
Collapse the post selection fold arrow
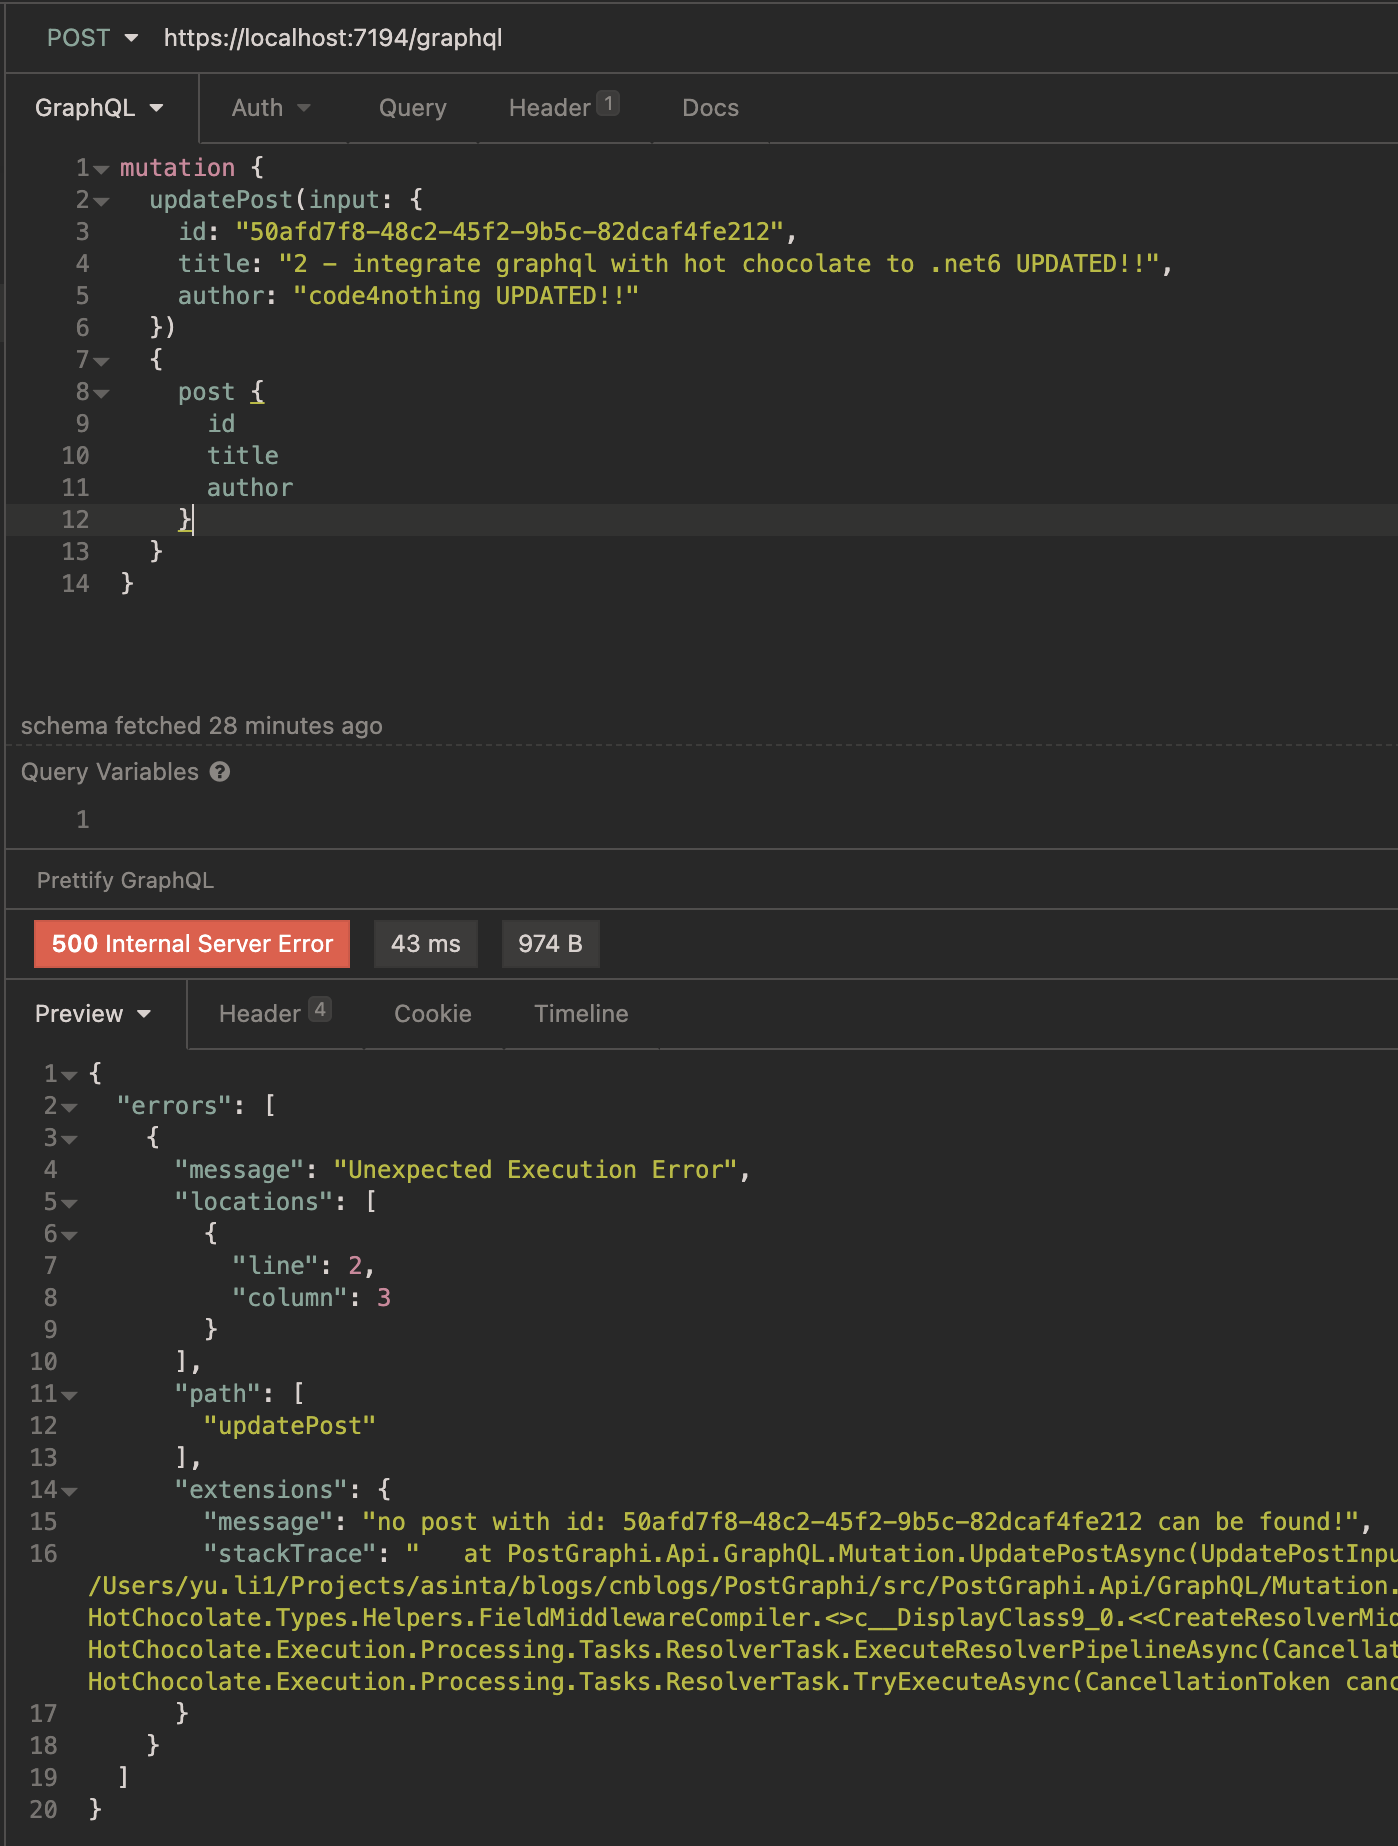click(101, 394)
